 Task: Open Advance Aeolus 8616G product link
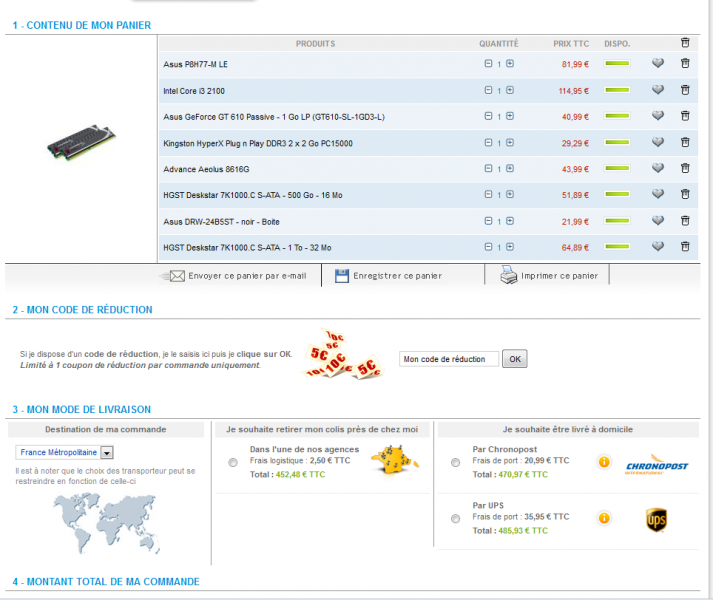[206, 169]
